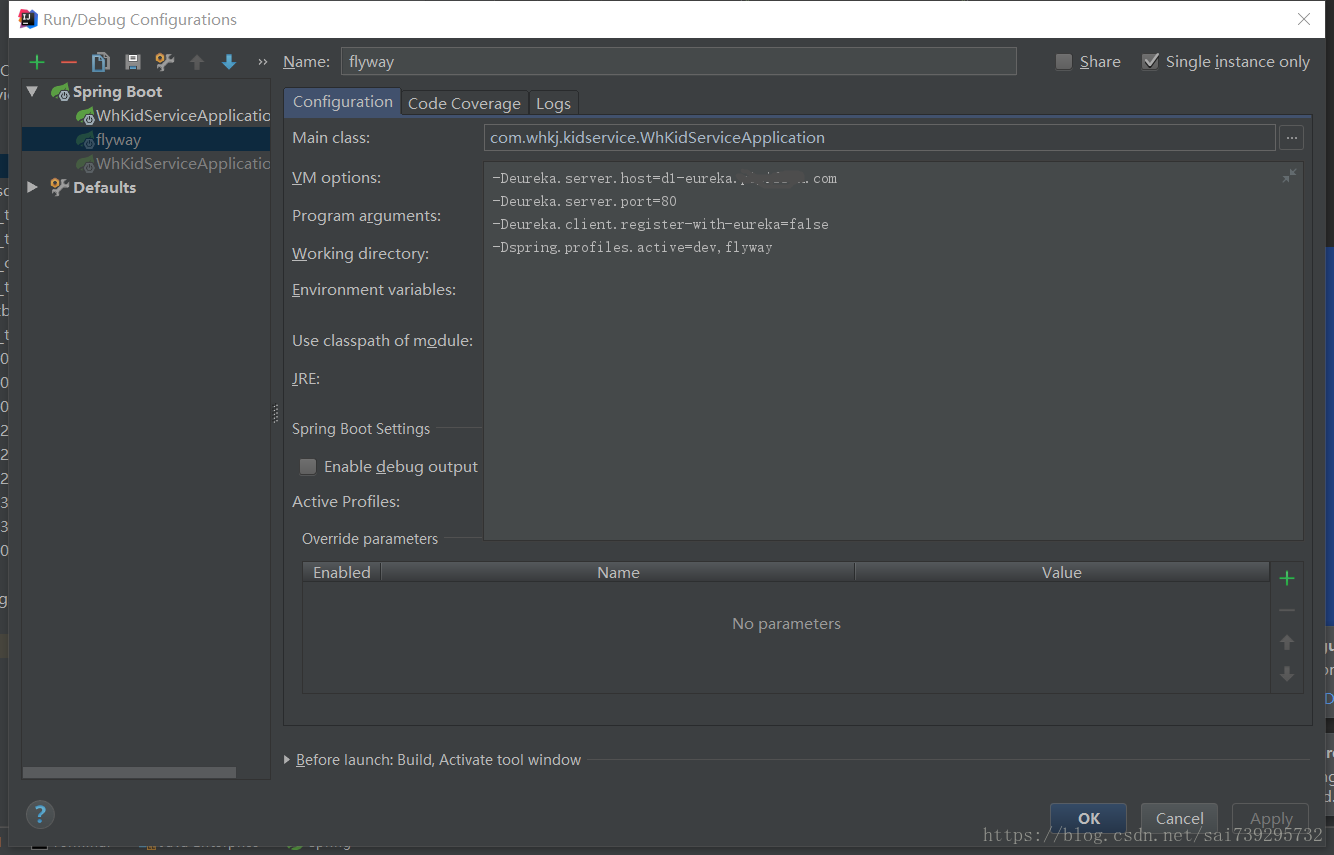The image size is (1334, 855).
Task: Click the Working directory label
Action: 360,253
